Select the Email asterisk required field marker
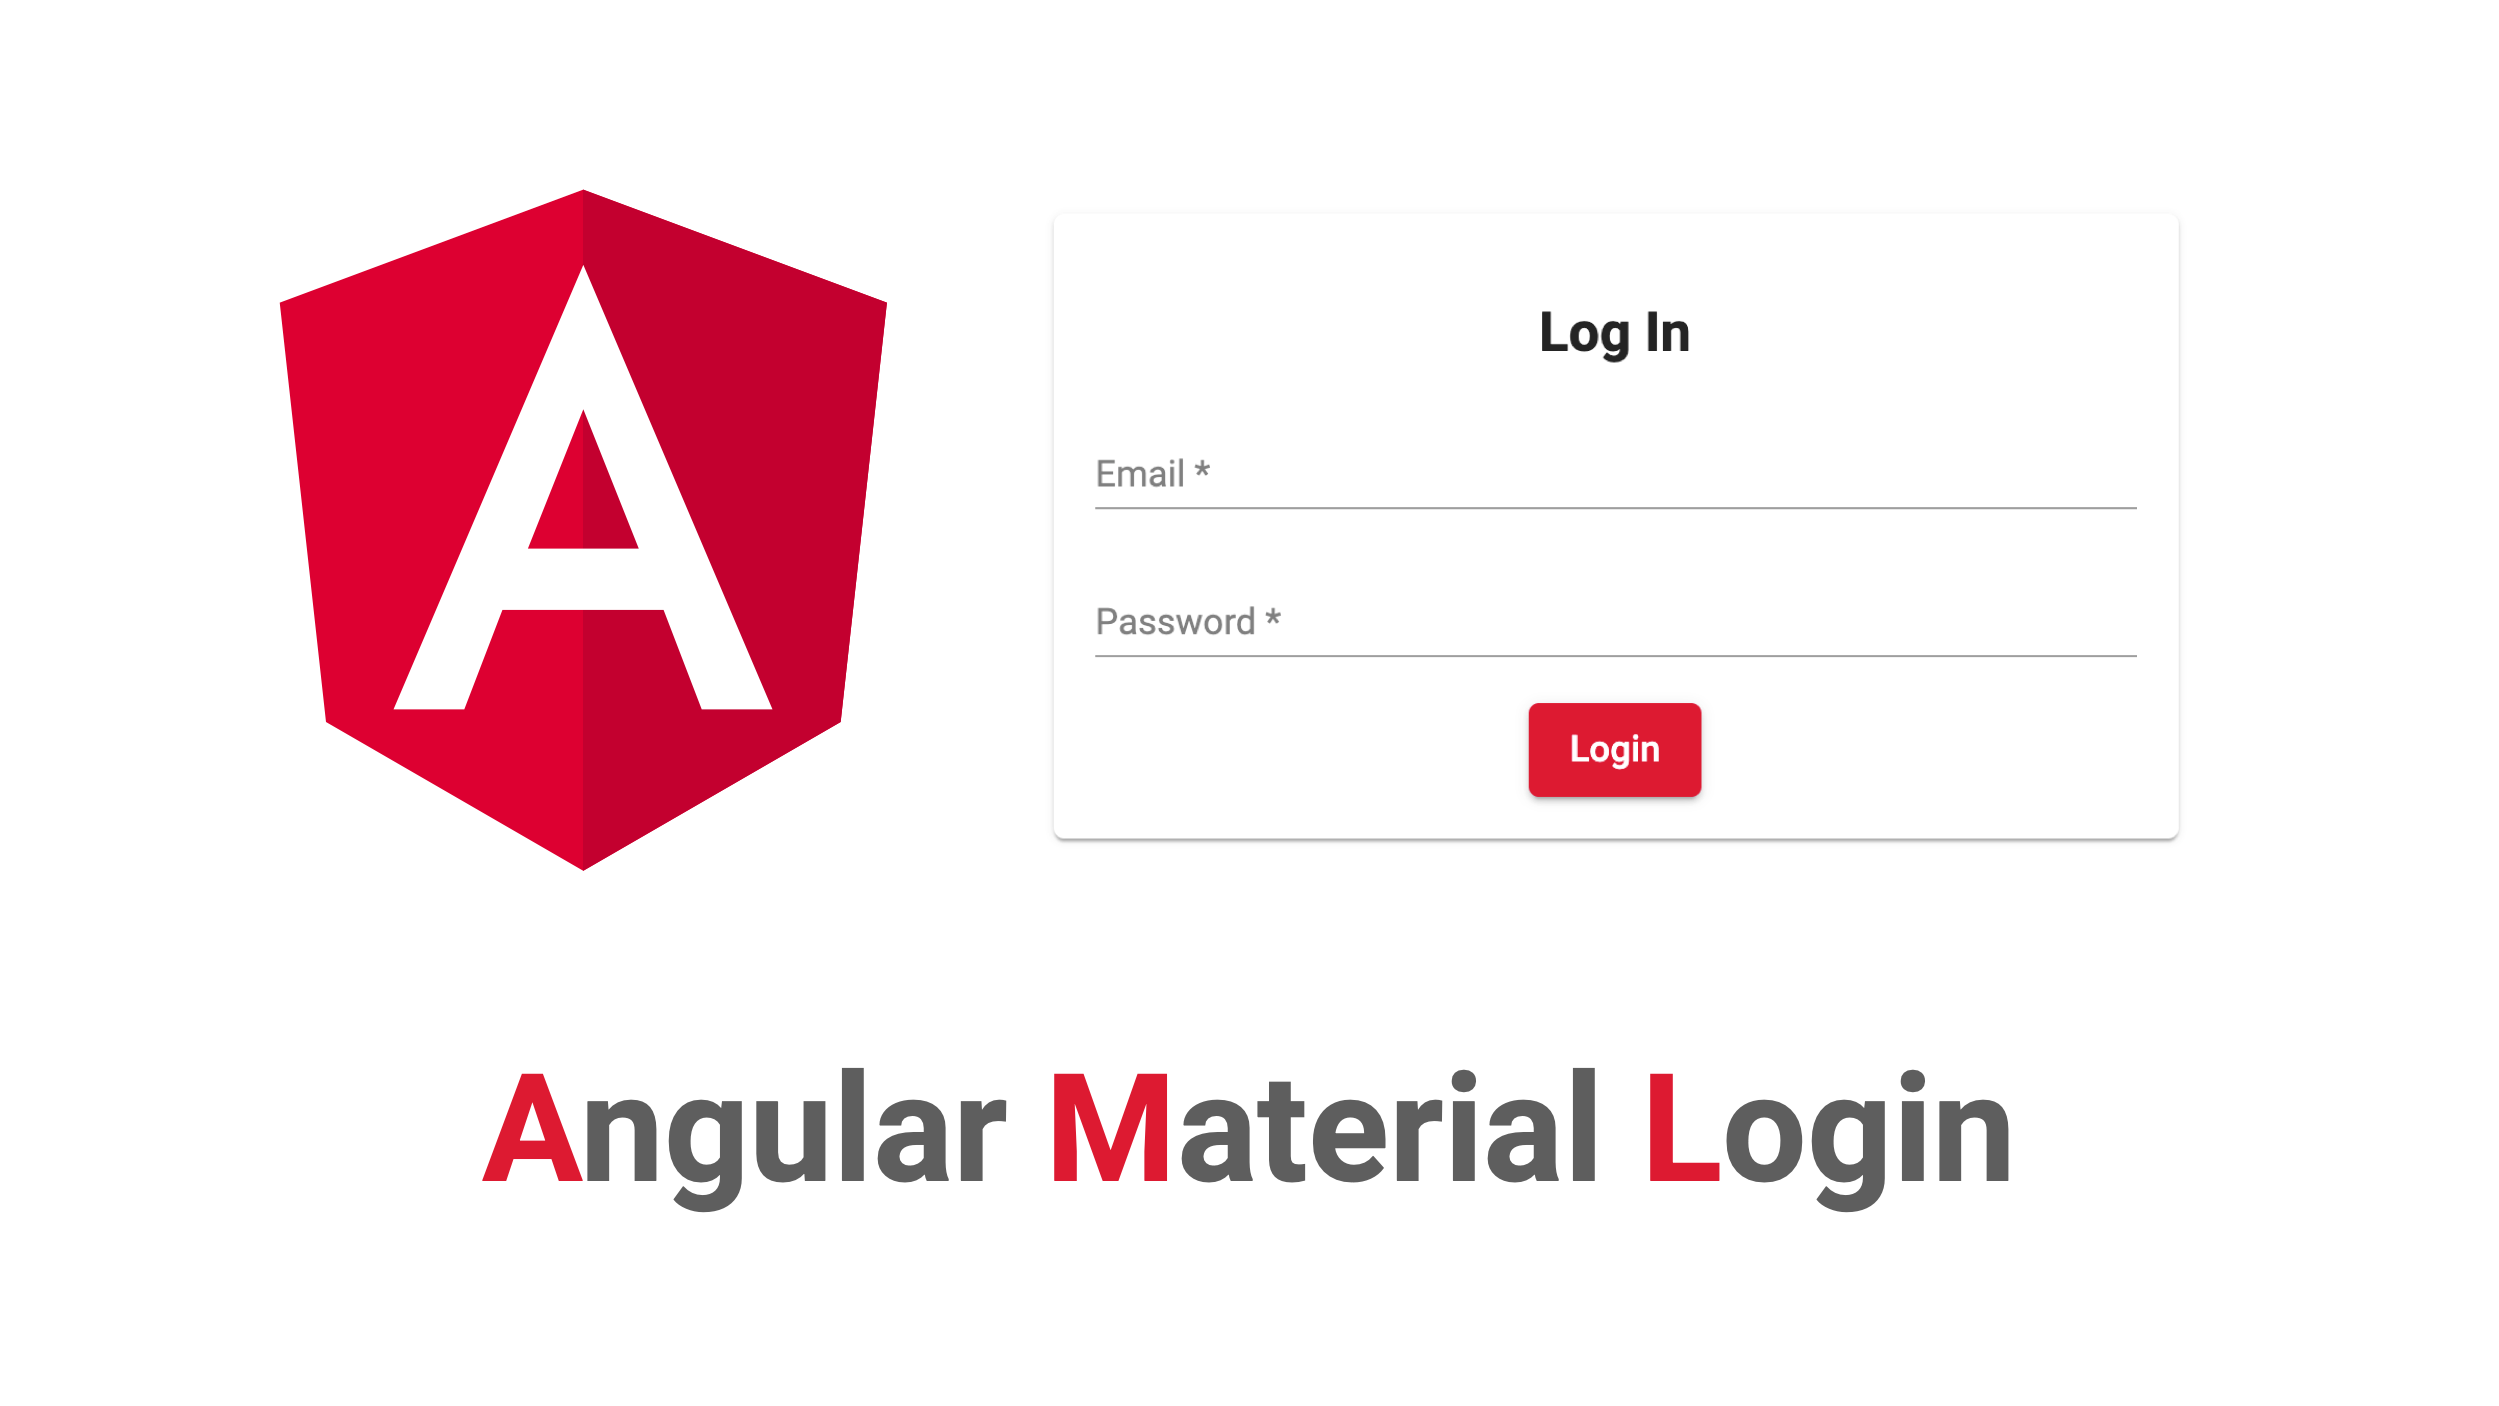The image size is (2499, 1406). [x=1205, y=472]
